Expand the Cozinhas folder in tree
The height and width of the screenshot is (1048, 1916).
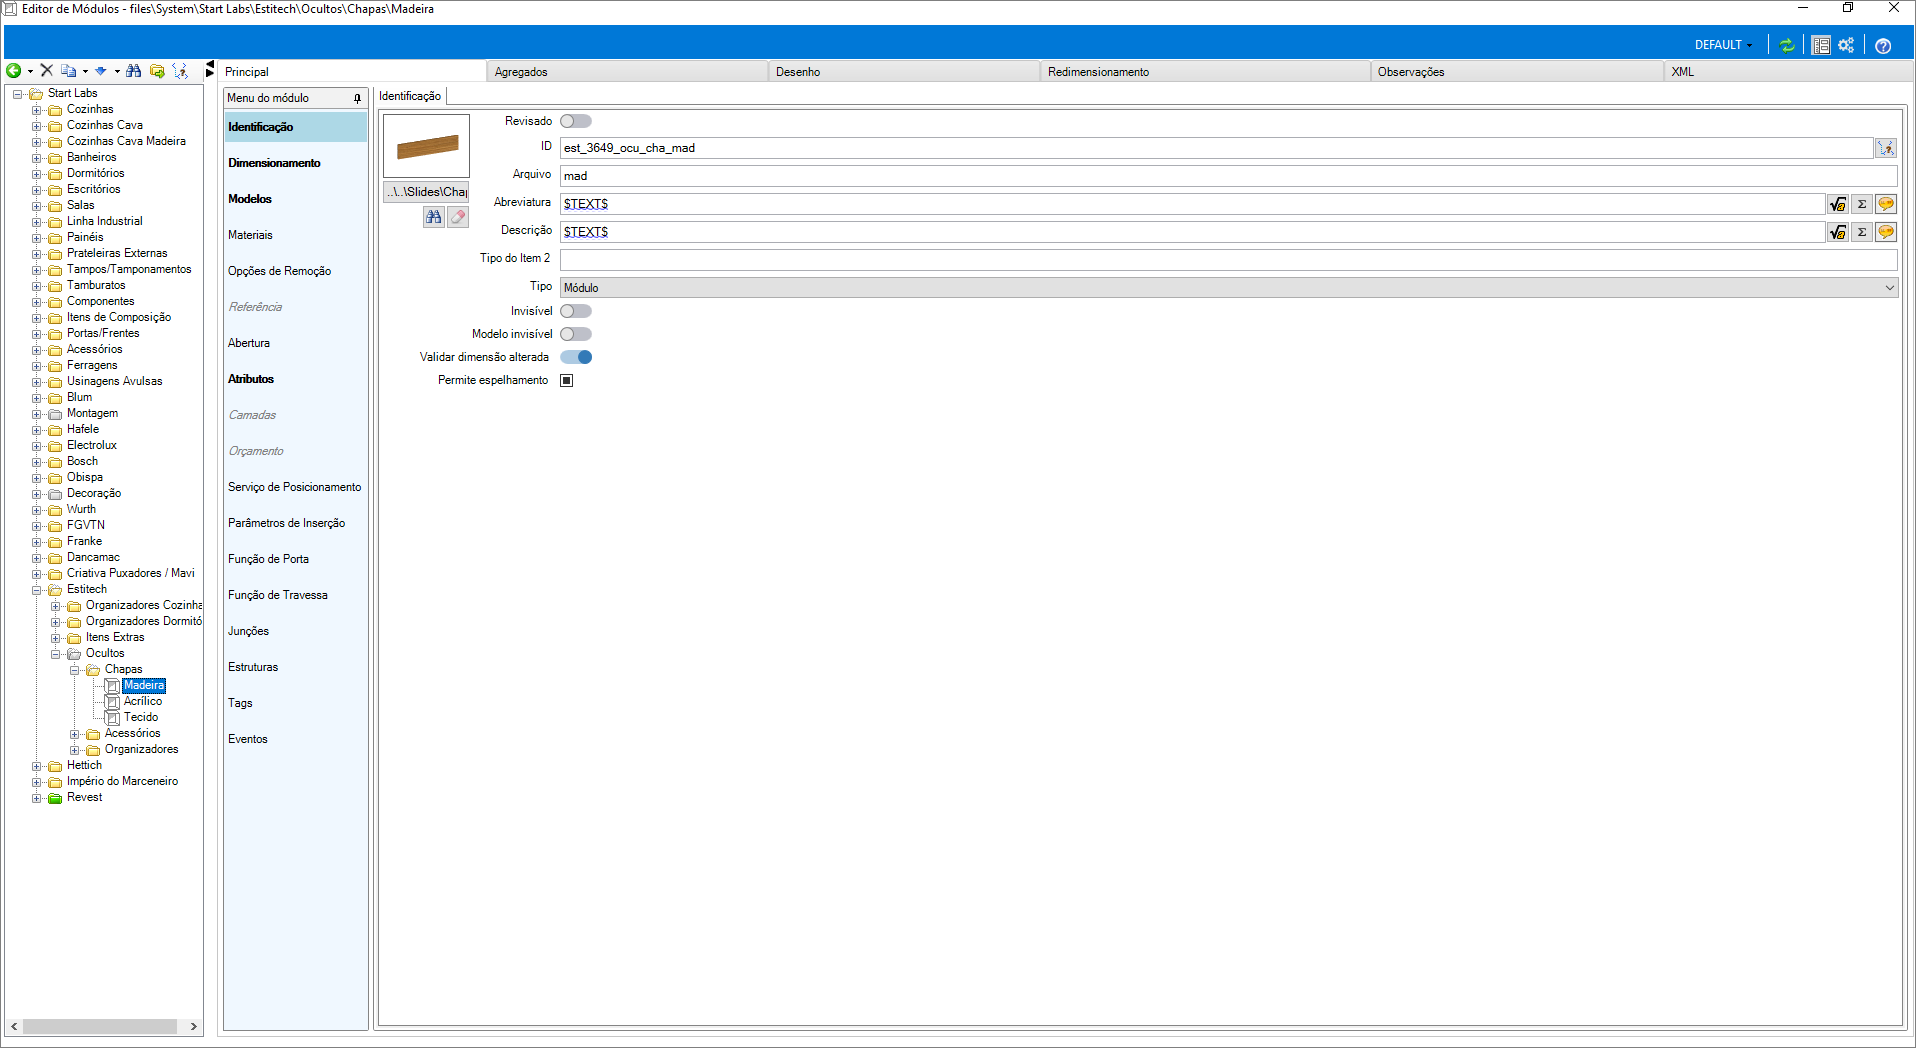tap(37, 110)
